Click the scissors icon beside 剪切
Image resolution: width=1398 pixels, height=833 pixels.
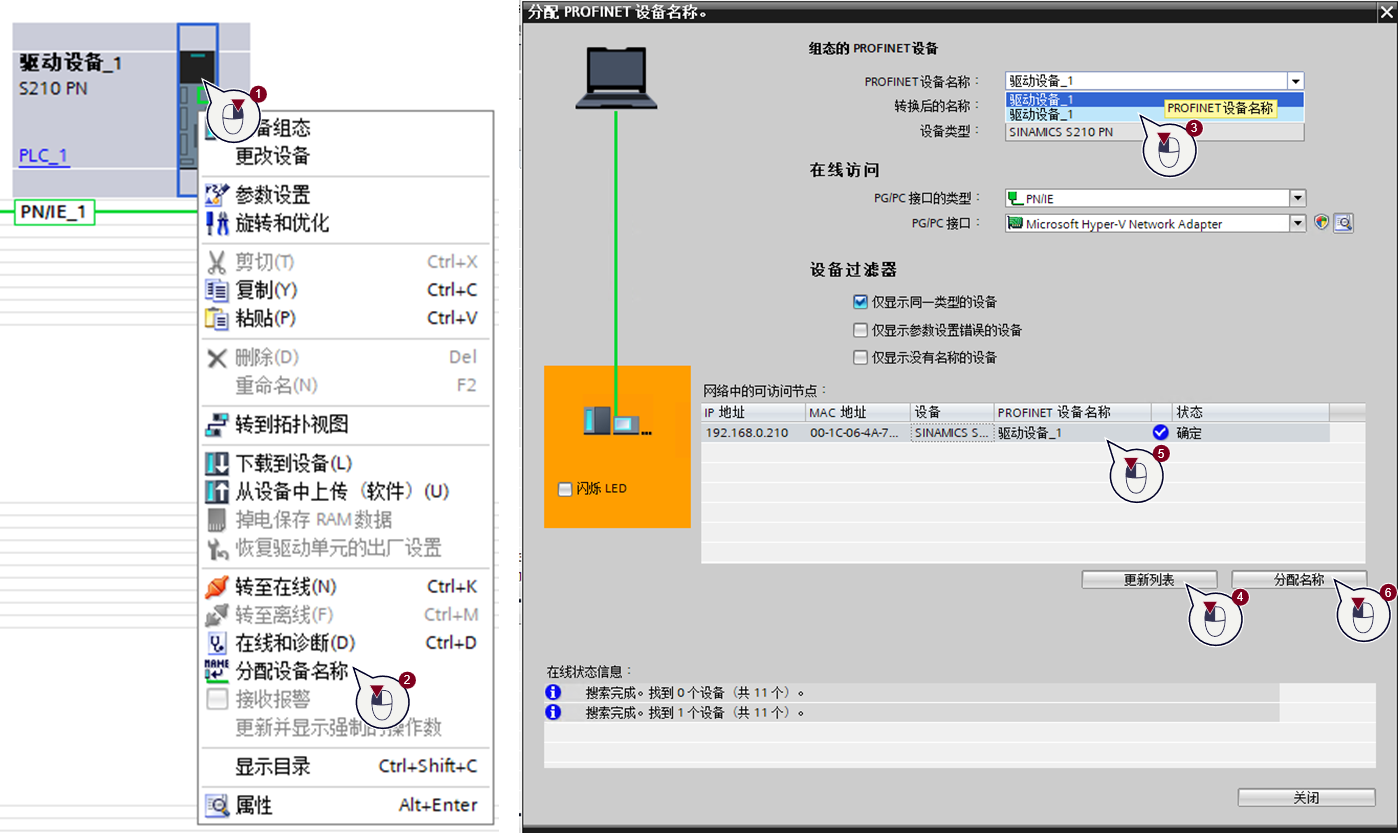click(x=217, y=262)
